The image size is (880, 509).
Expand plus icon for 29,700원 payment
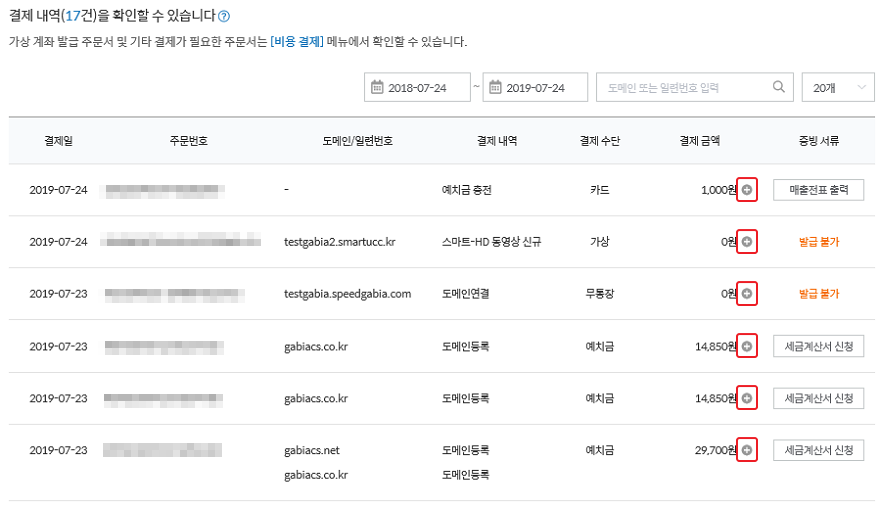click(747, 450)
